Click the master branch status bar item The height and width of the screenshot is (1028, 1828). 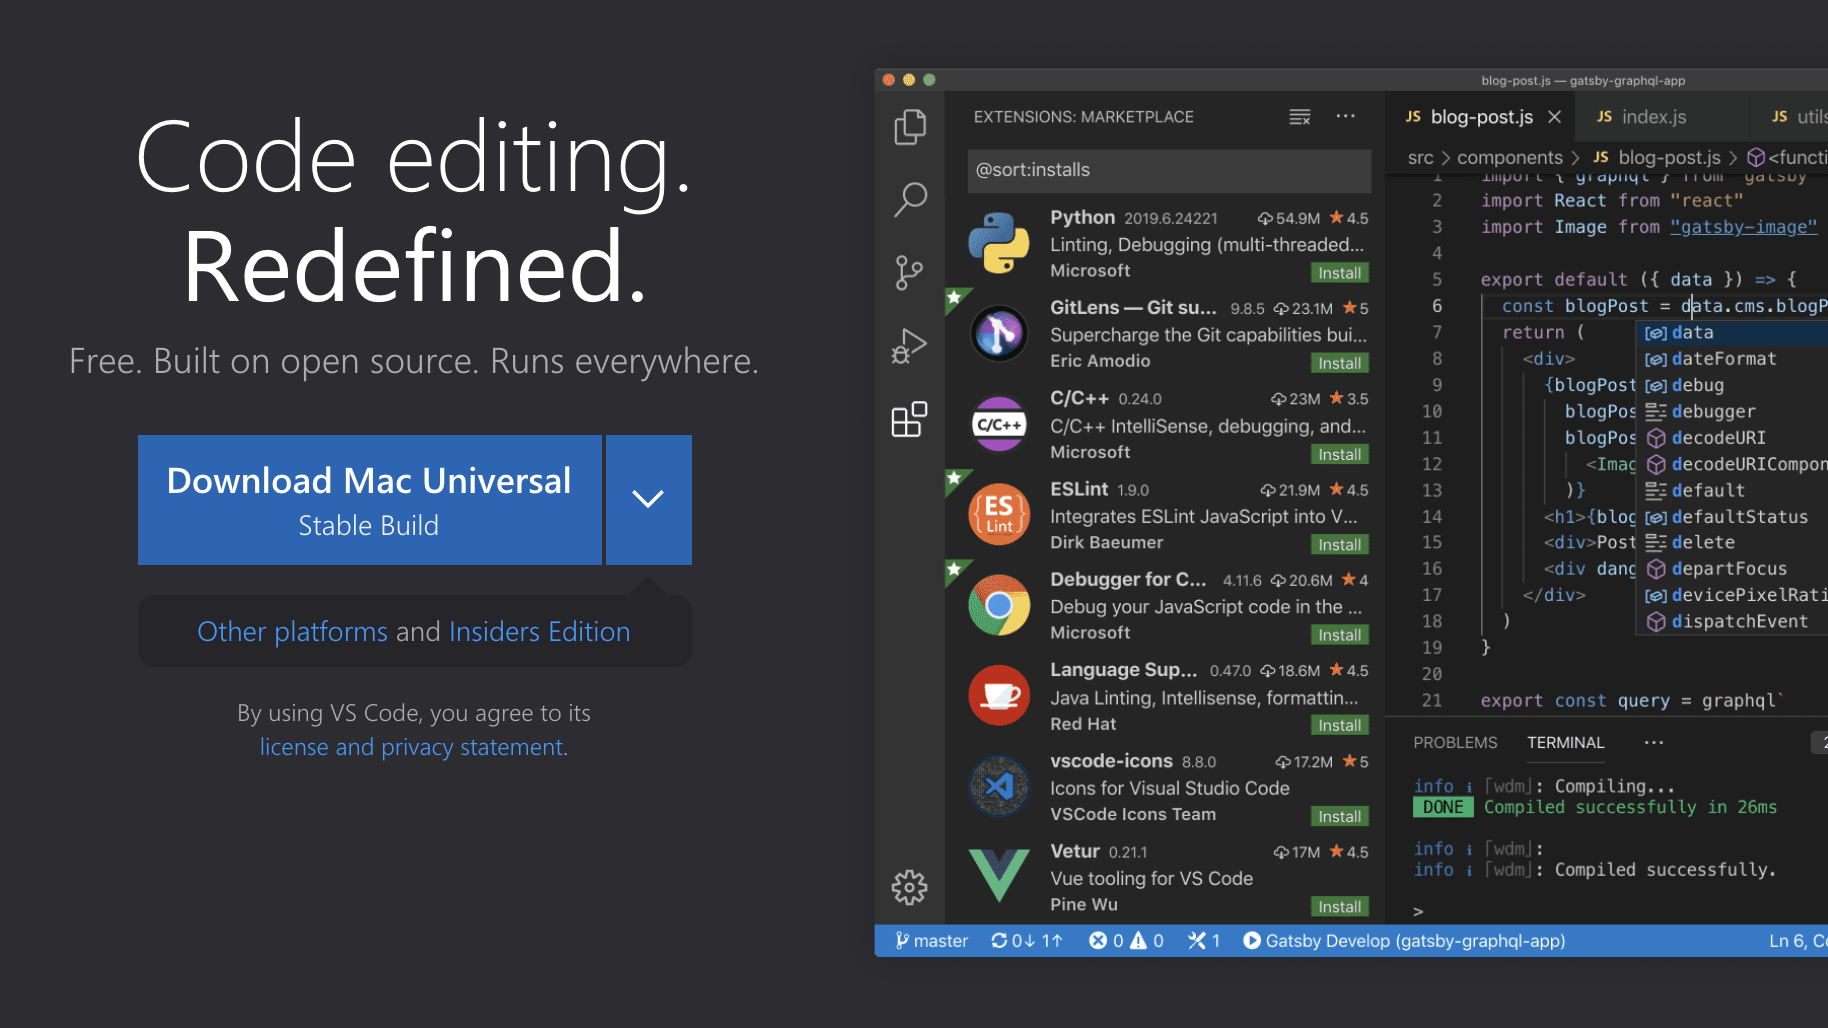[x=932, y=941]
